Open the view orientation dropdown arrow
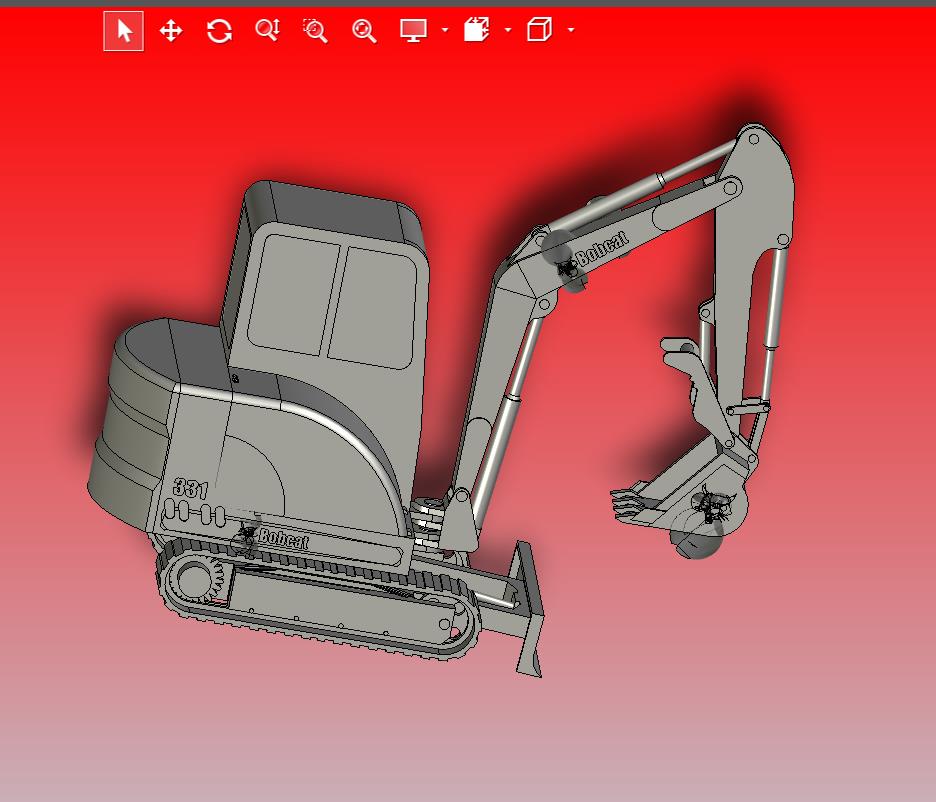936x802 pixels. click(x=571, y=29)
